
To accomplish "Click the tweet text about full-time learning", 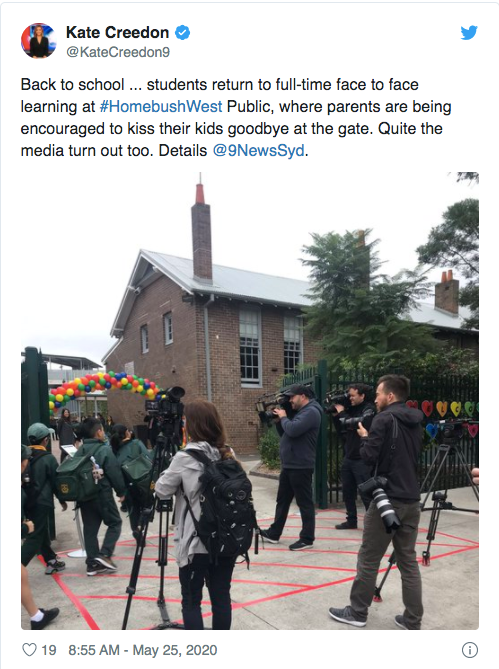I will (236, 117).
